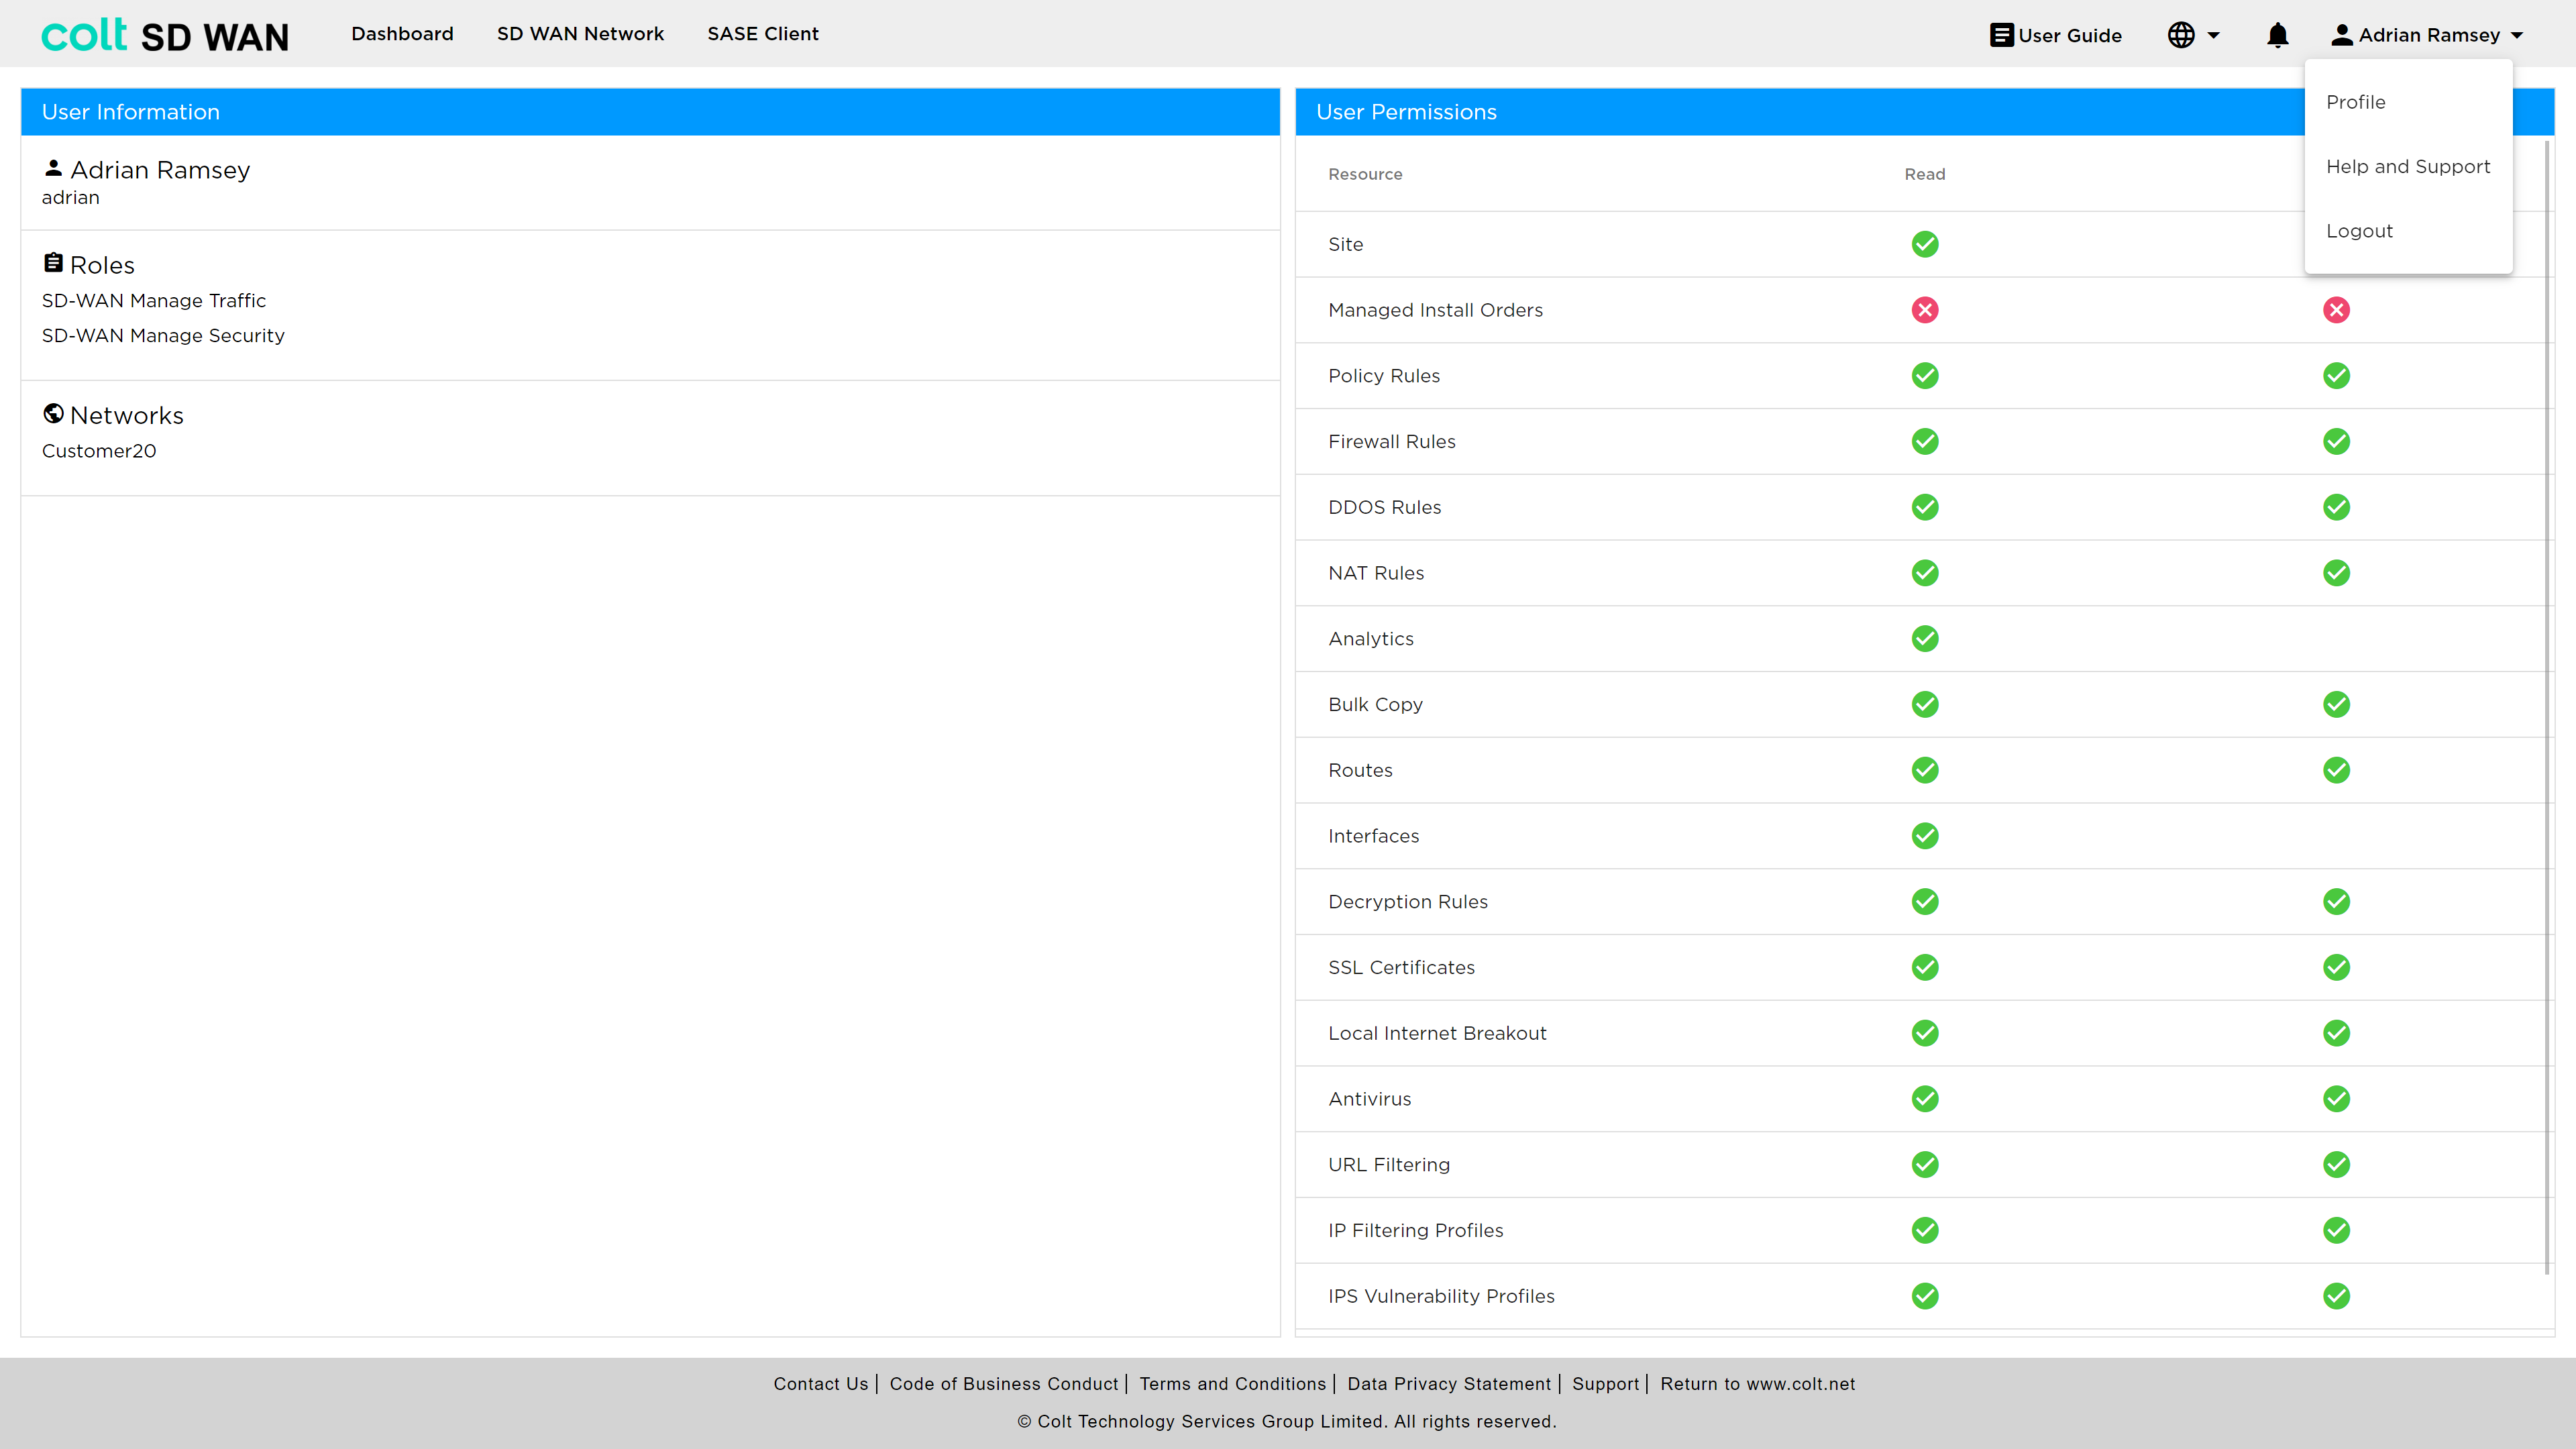Click the Read checkmark for SSL Certificates
The image size is (2576, 1449).
(1925, 967)
